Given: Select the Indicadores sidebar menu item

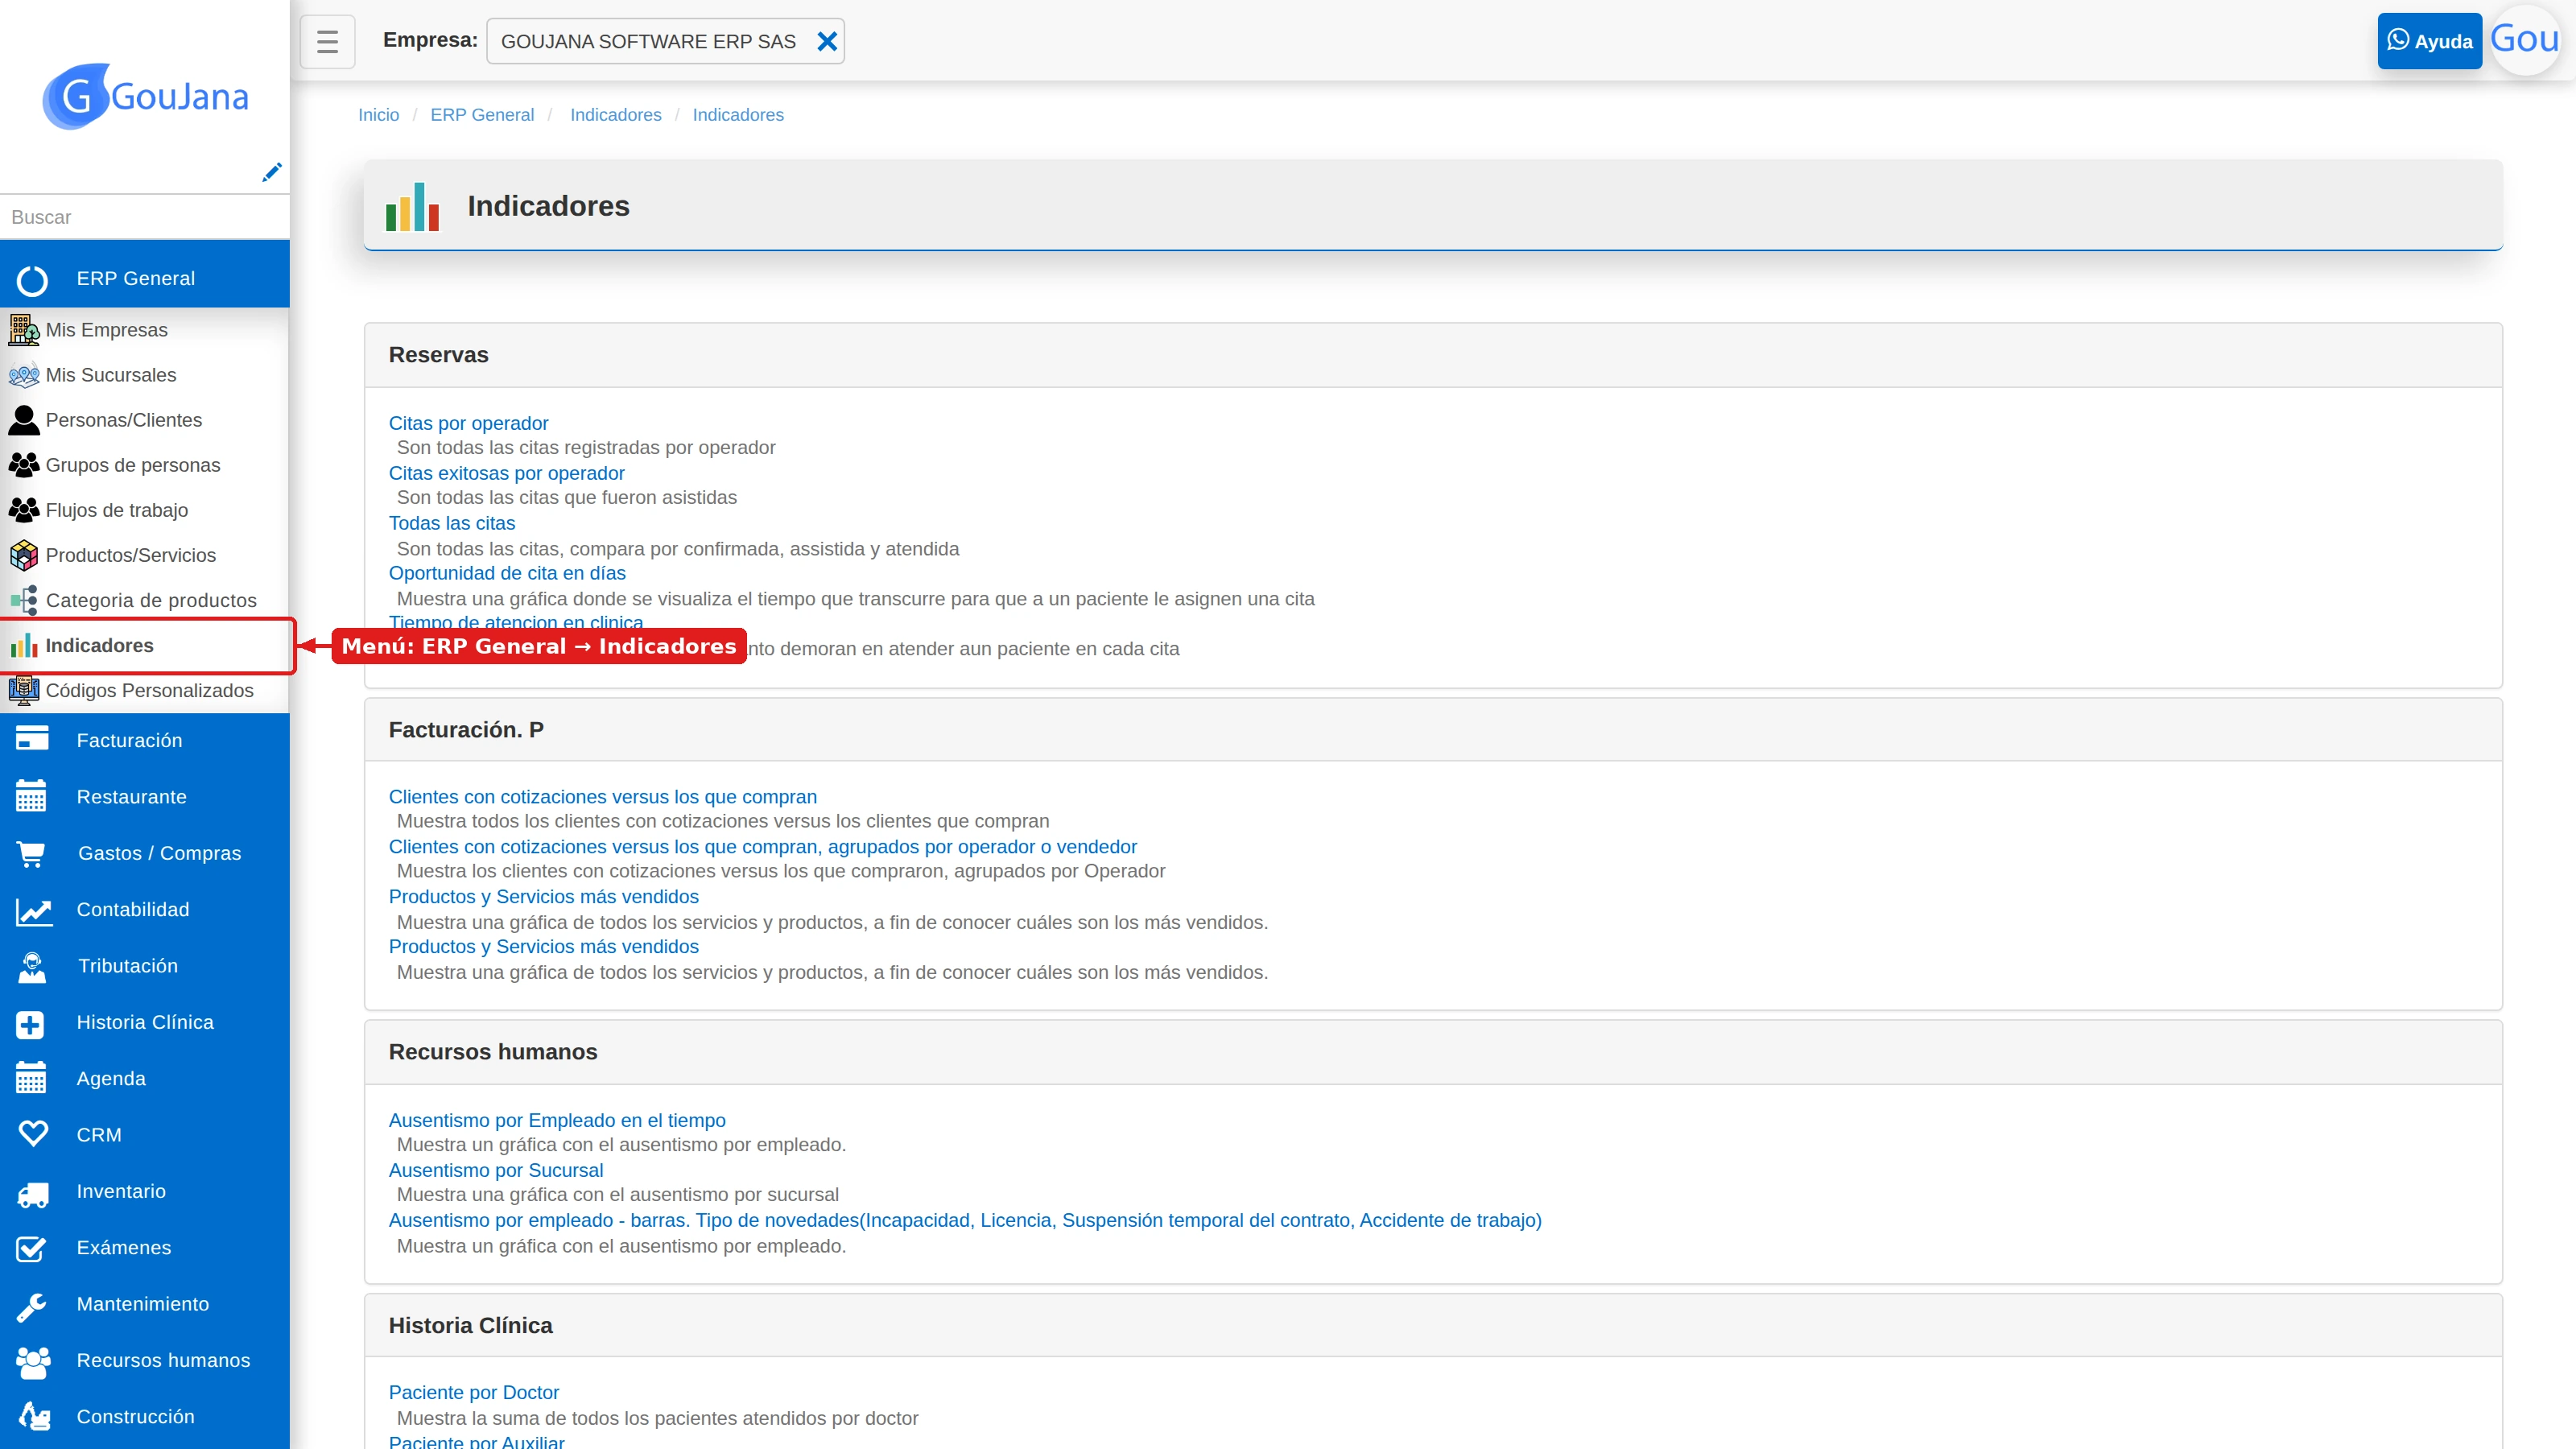Looking at the screenshot, I should pos(146,645).
